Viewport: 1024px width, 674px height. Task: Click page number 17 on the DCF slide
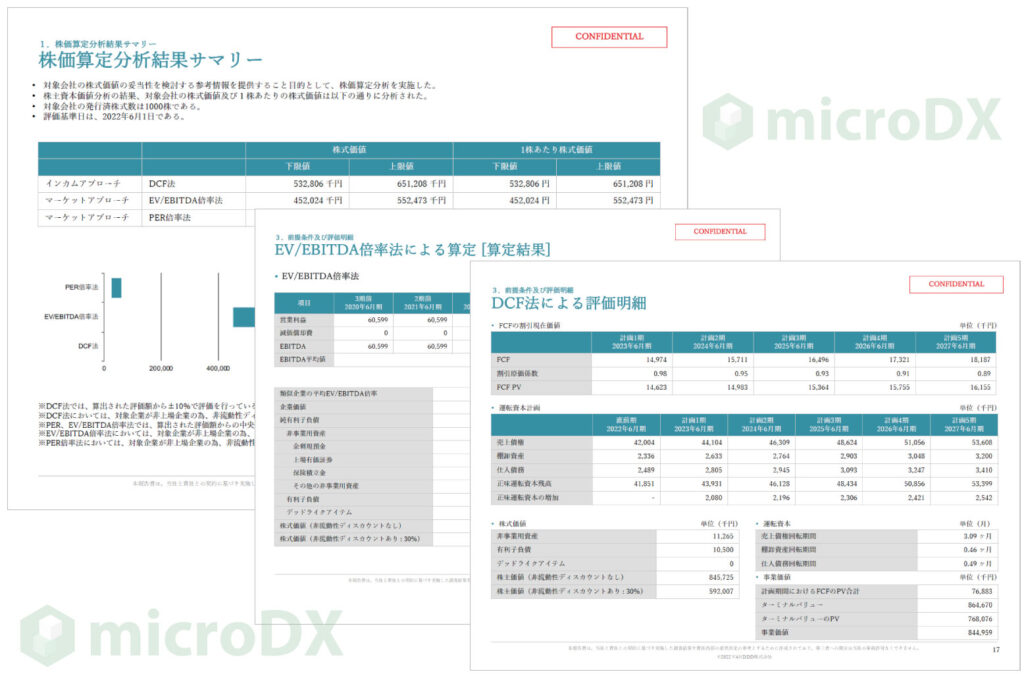click(995, 650)
